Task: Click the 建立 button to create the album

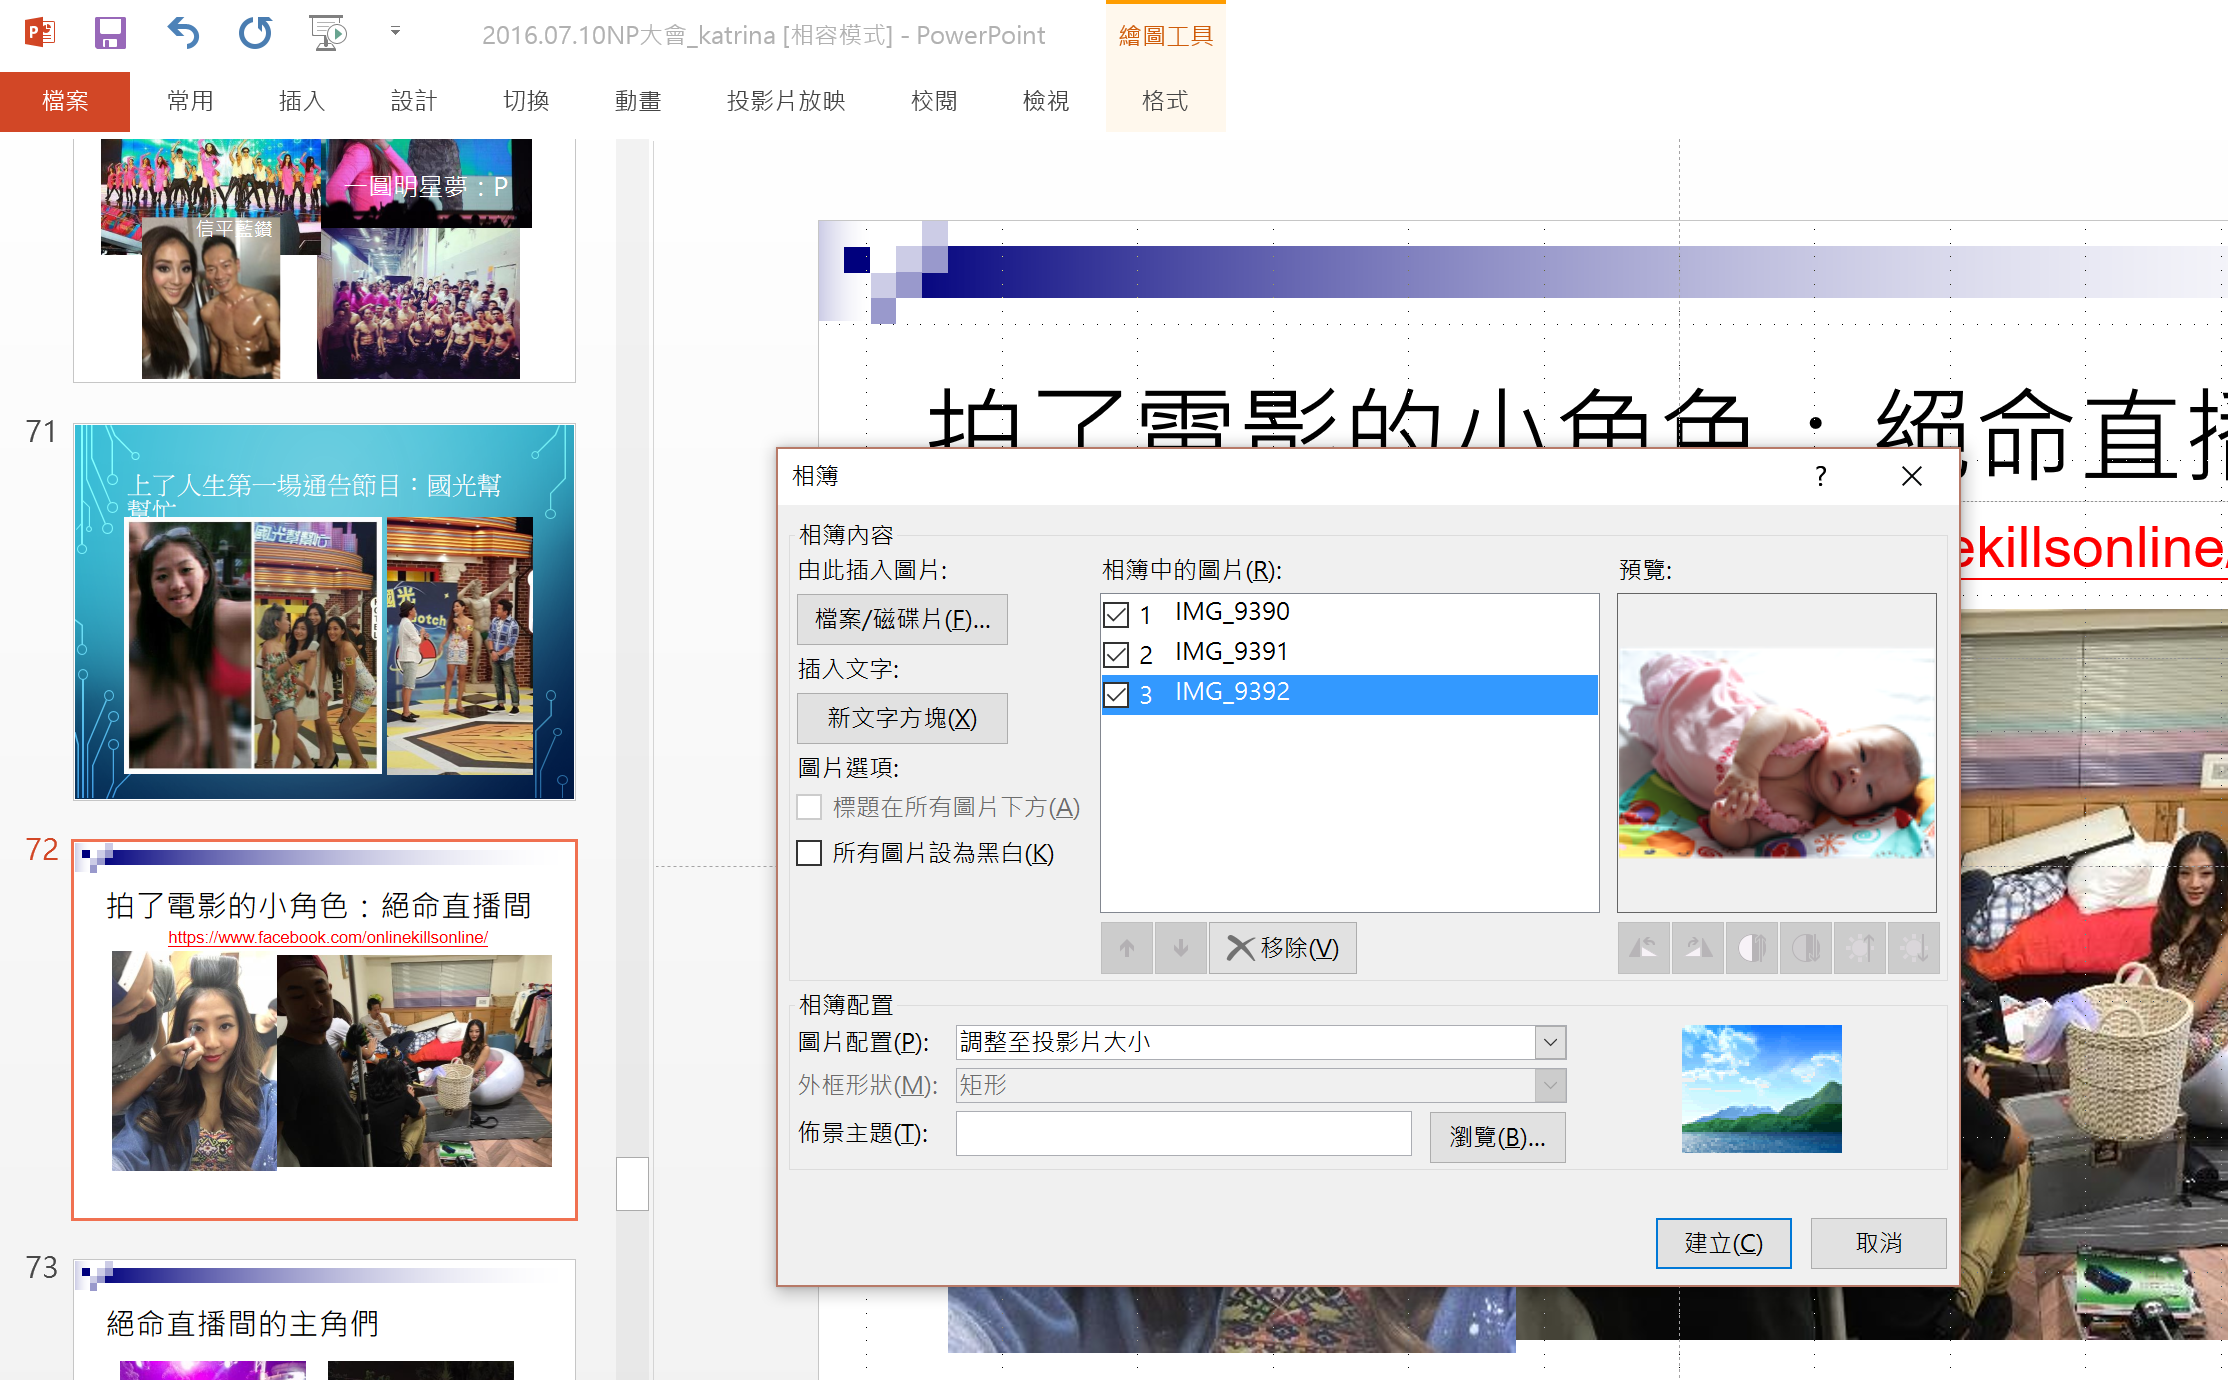Action: point(1722,1243)
